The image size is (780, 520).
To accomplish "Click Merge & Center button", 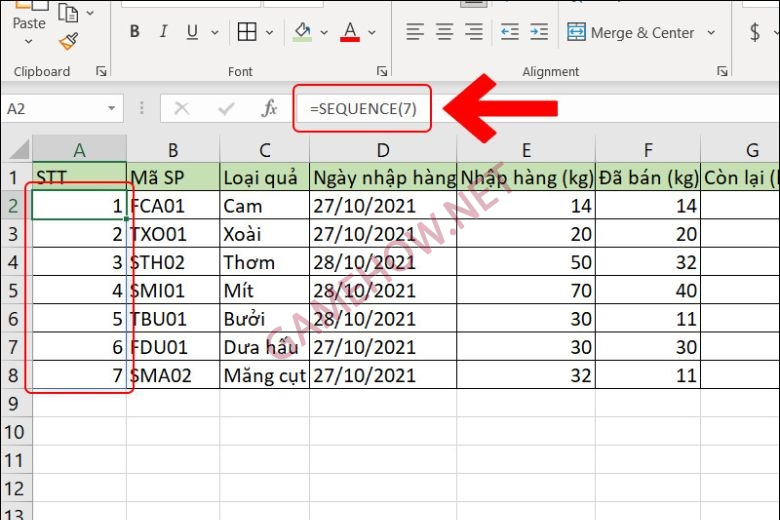I will tap(631, 33).
